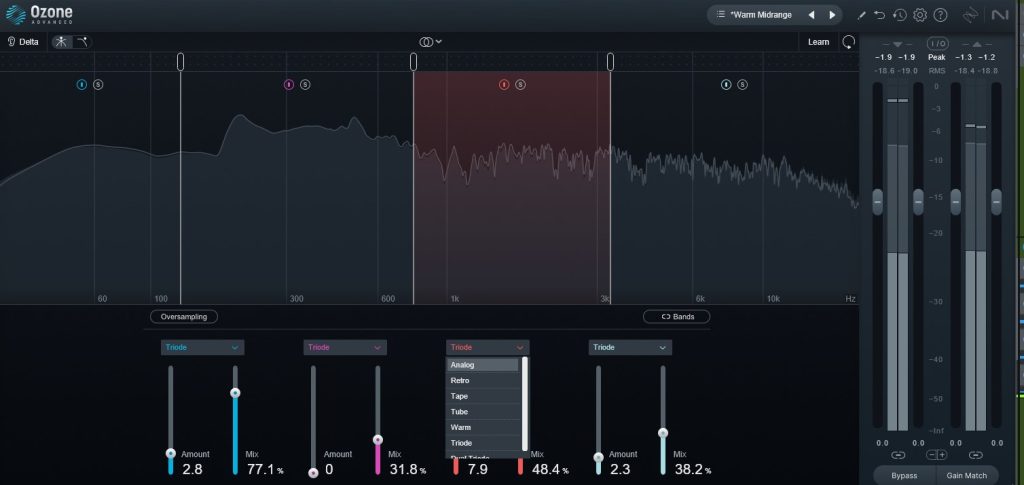Click the pencil edit icon in header
The width and height of the screenshot is (1024, 485).
(861, 15)
